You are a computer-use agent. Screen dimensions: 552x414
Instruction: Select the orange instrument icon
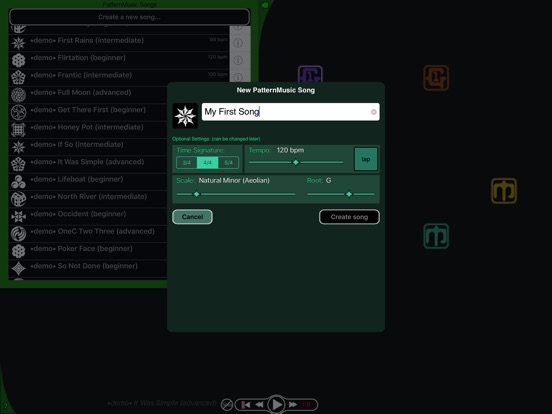[x=436, y=77]
